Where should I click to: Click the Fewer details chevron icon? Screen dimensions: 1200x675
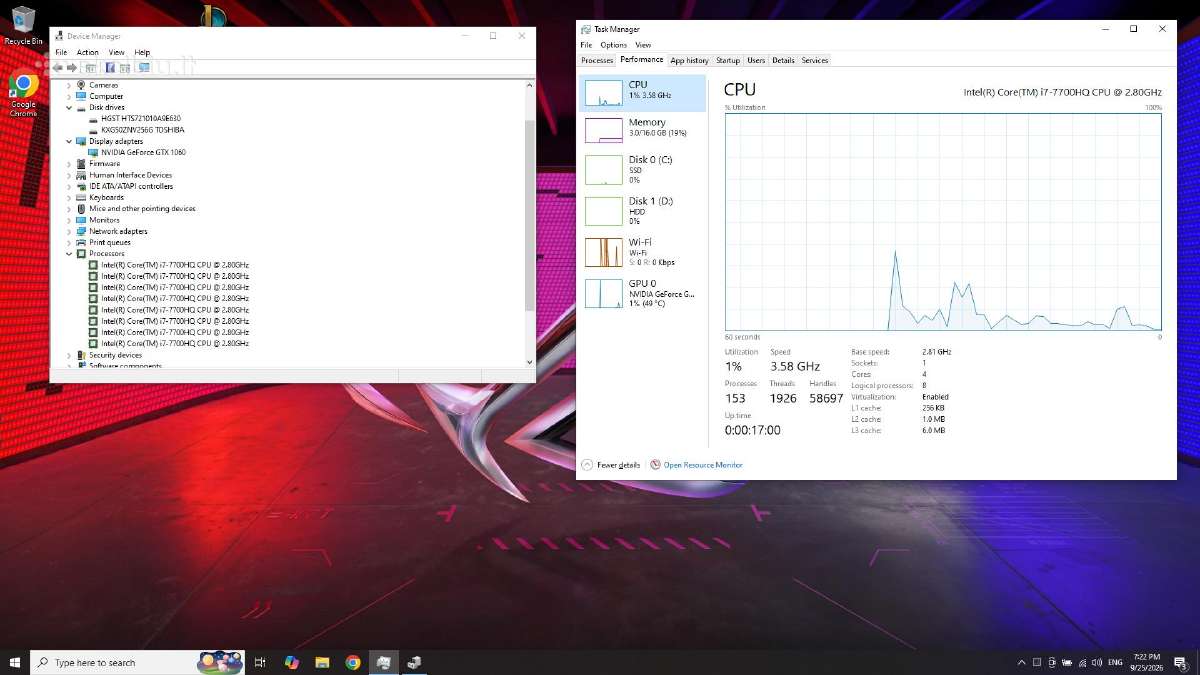click(x=587, y=465)
